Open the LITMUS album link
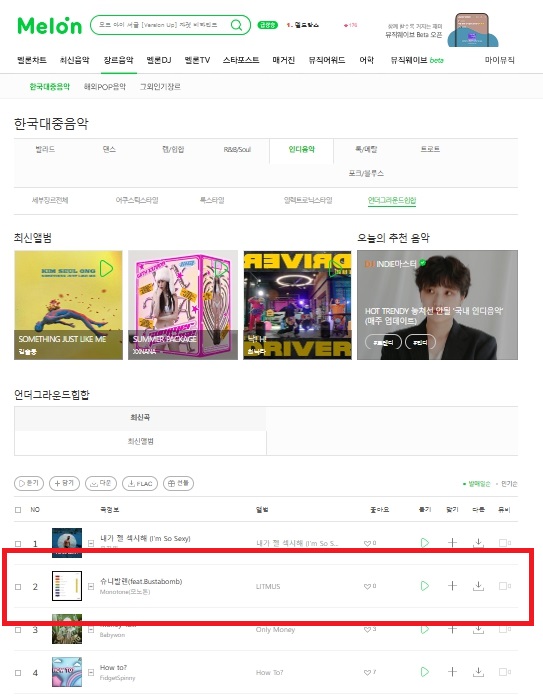The image size is (543, 700). [x=268, y=586]
